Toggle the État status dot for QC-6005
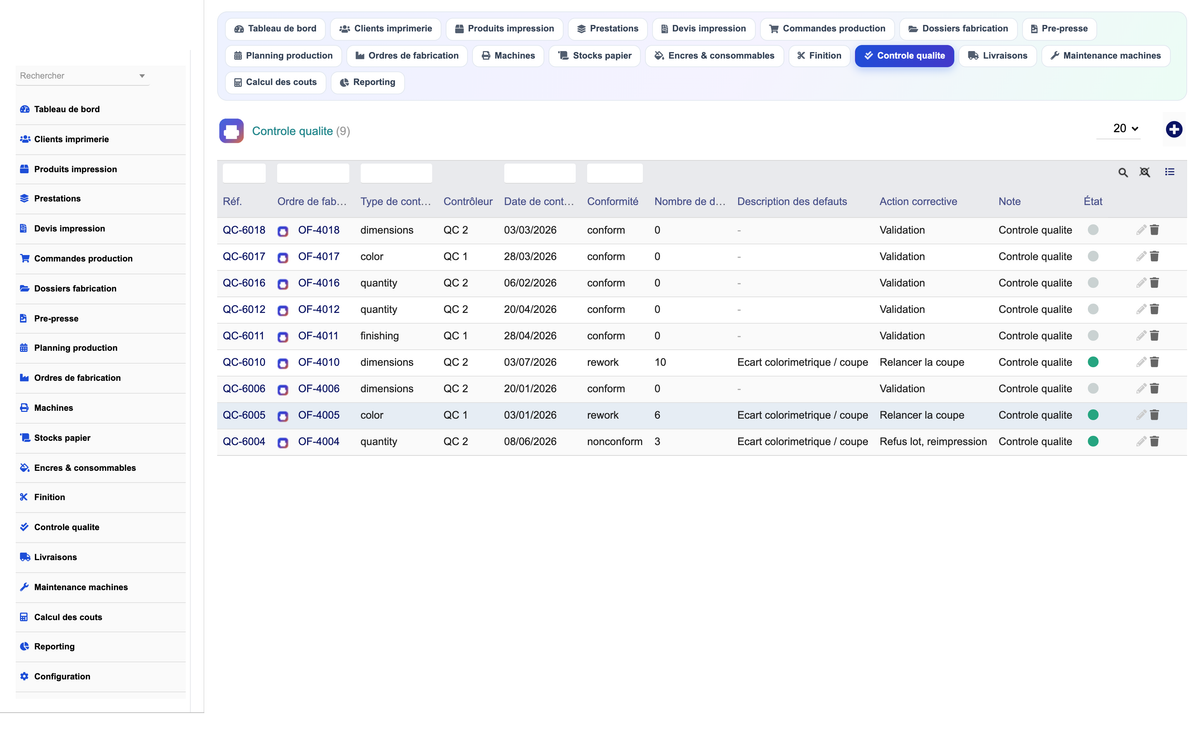 [1093, 415]
